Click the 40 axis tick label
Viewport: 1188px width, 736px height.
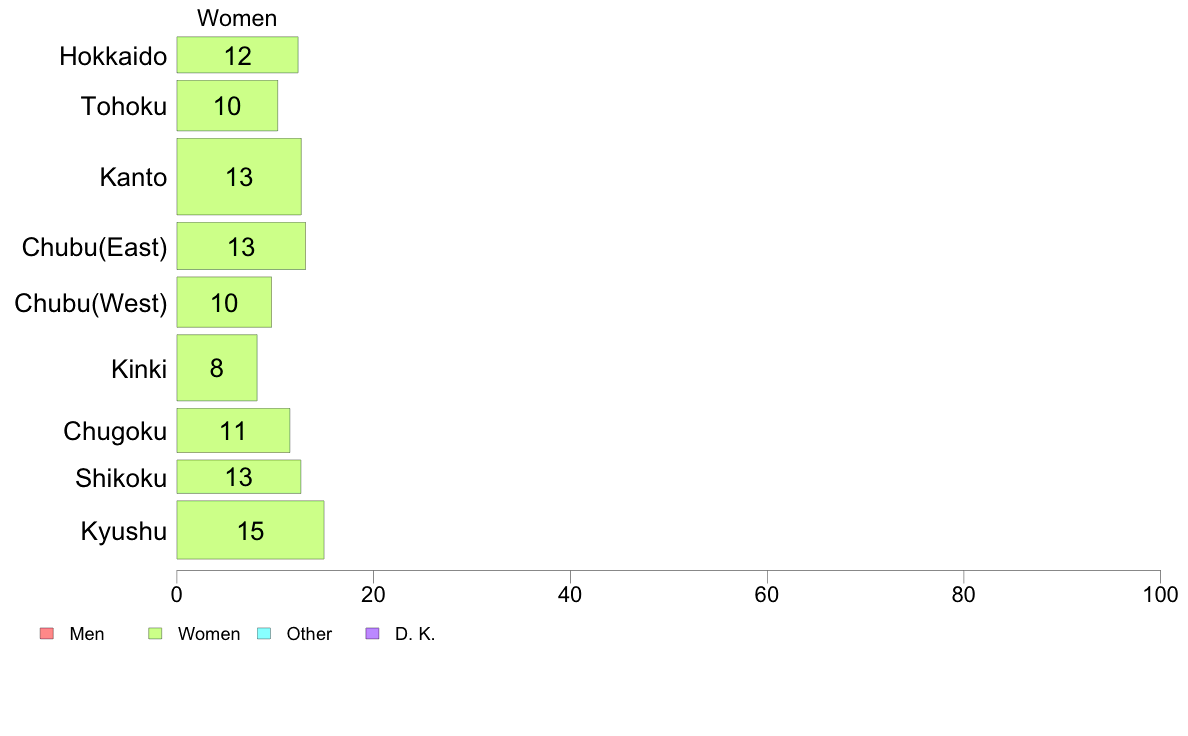coord(570,595)
